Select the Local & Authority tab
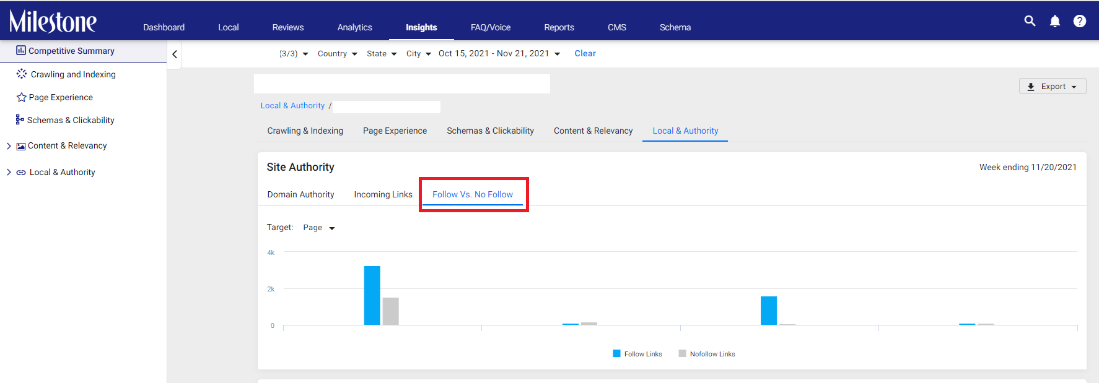Image resolution: width=1099 pixels, height=383 pixels. pos(685,131)
